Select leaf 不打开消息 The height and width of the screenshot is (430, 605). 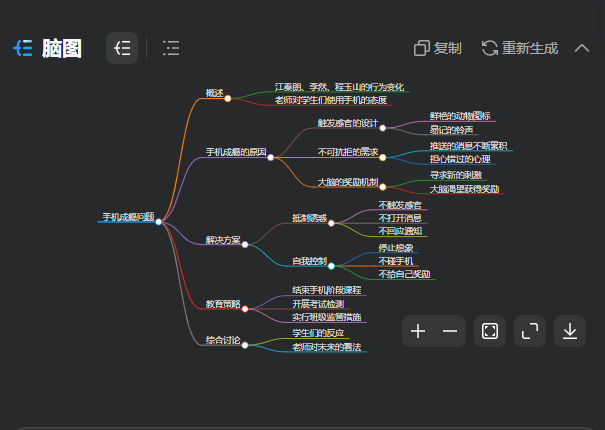click(400, 218)
